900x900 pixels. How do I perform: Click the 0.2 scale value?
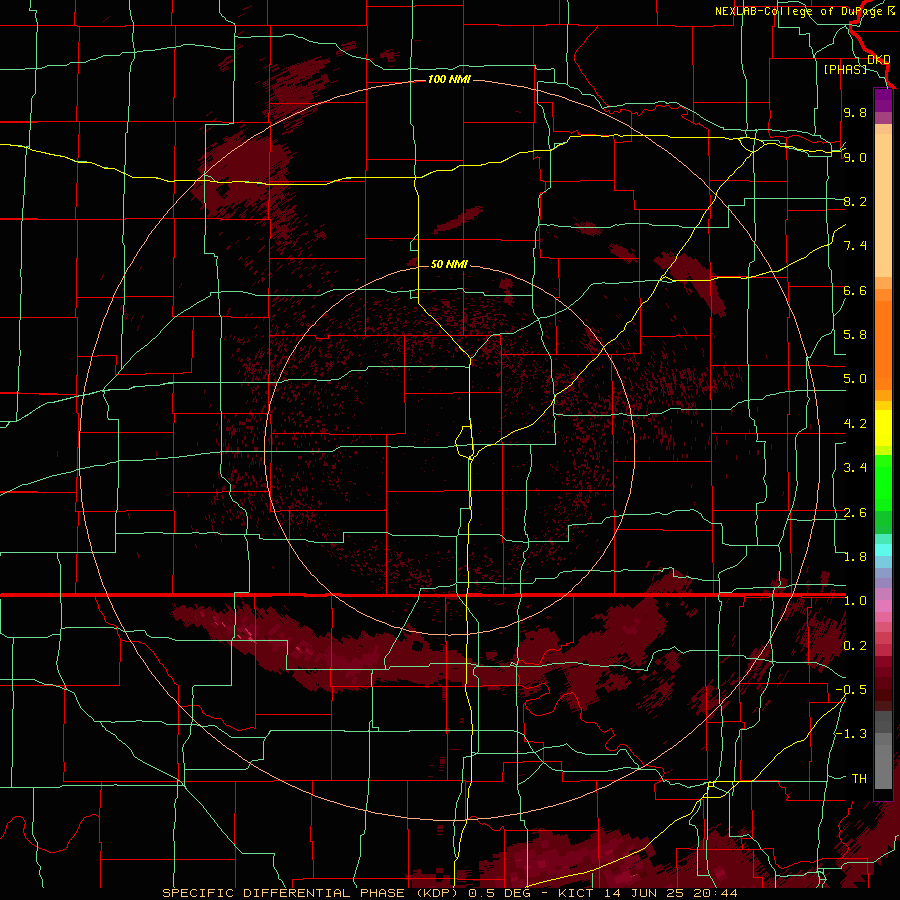(855, 646)
